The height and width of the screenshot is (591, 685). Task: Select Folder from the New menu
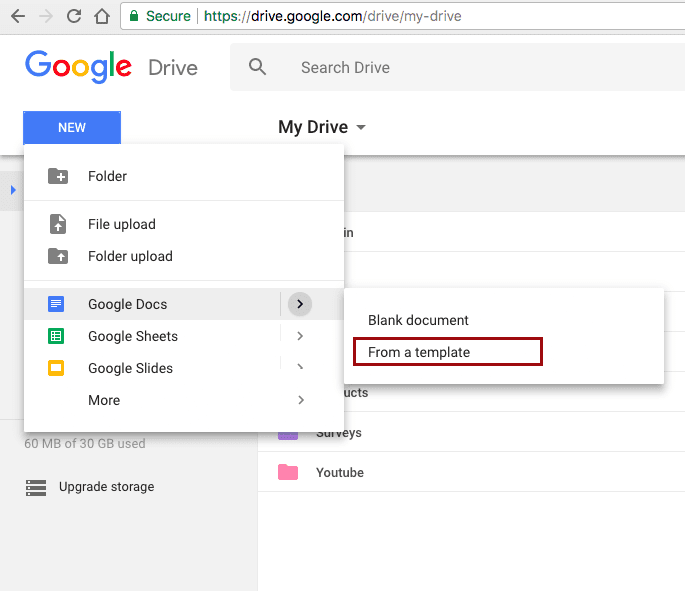[x=184, y=176]
